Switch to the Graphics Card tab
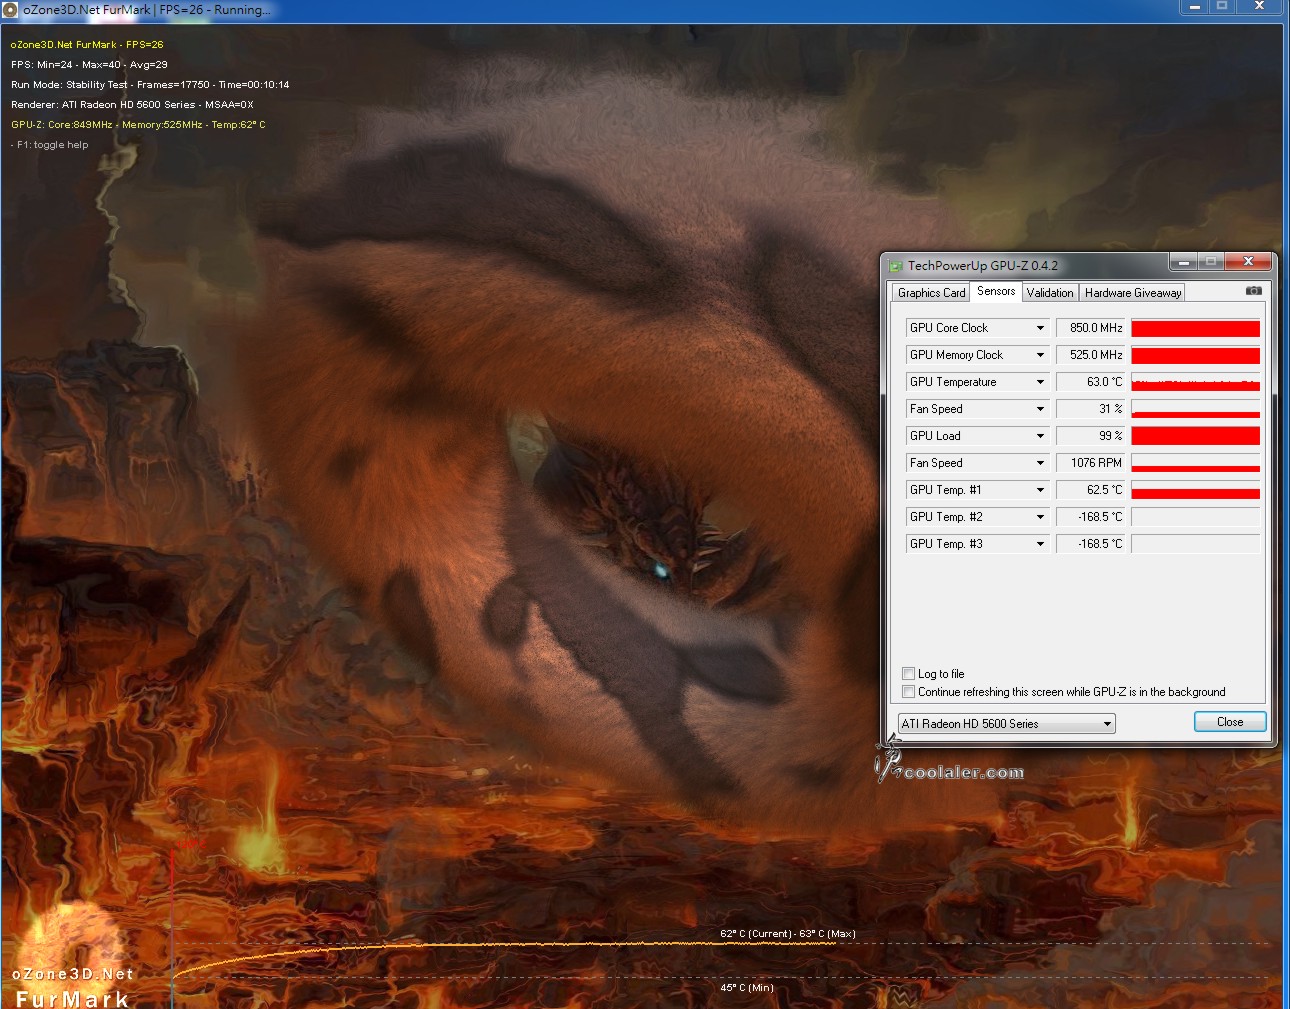Screen dimensions: 1290x1009 (931, 293)
